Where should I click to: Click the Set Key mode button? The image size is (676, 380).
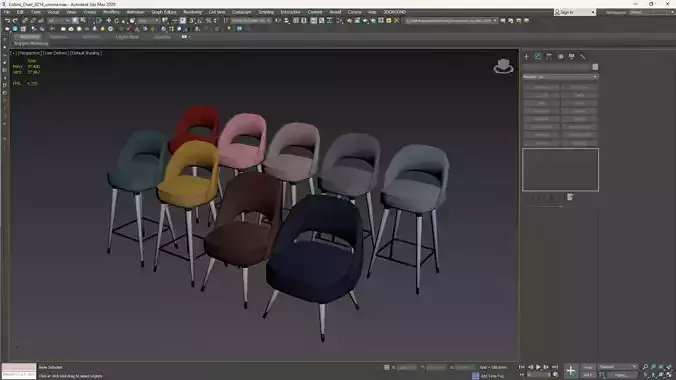(588, 375)
